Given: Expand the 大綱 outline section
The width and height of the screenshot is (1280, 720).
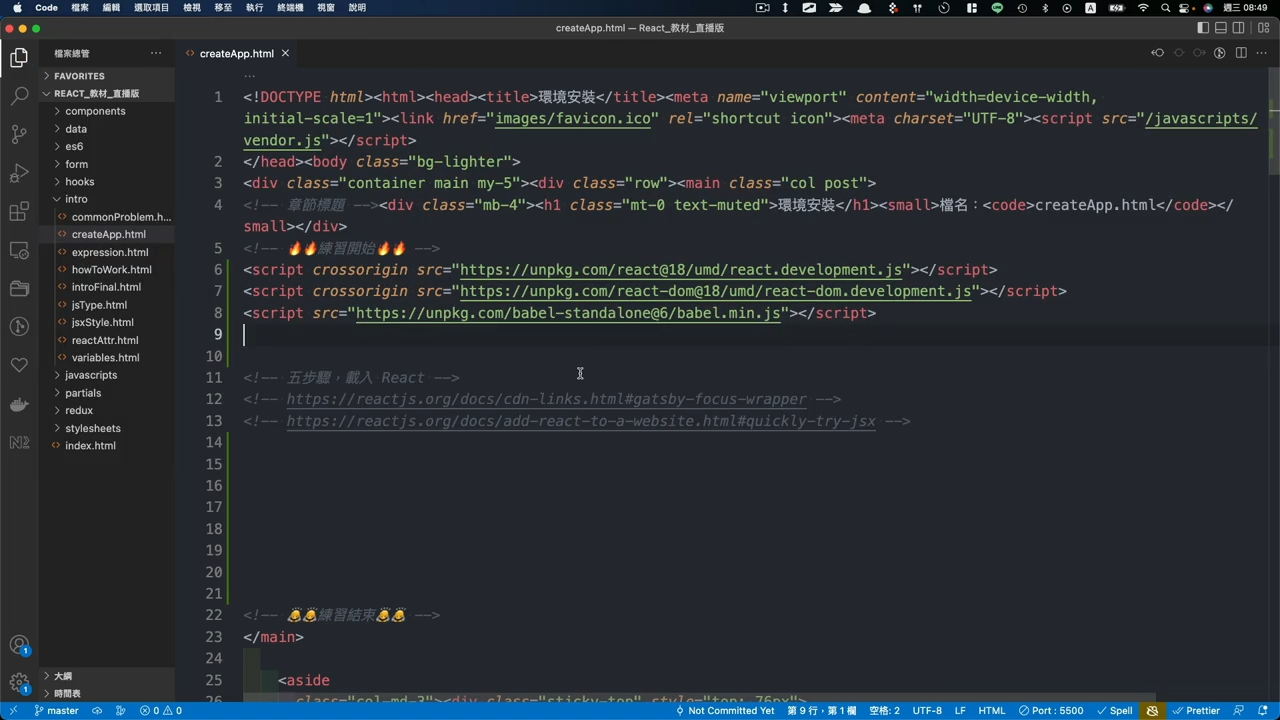Looking at the screenshot, I should (x=107, y=676).
